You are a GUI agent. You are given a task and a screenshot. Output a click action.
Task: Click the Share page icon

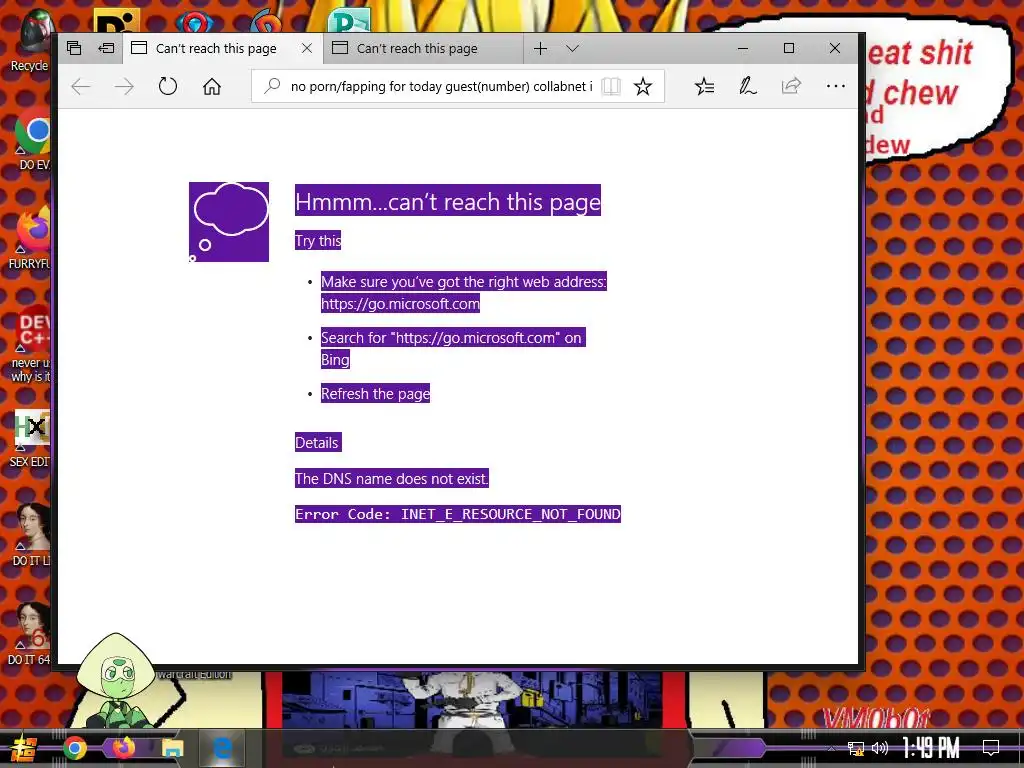792,86
